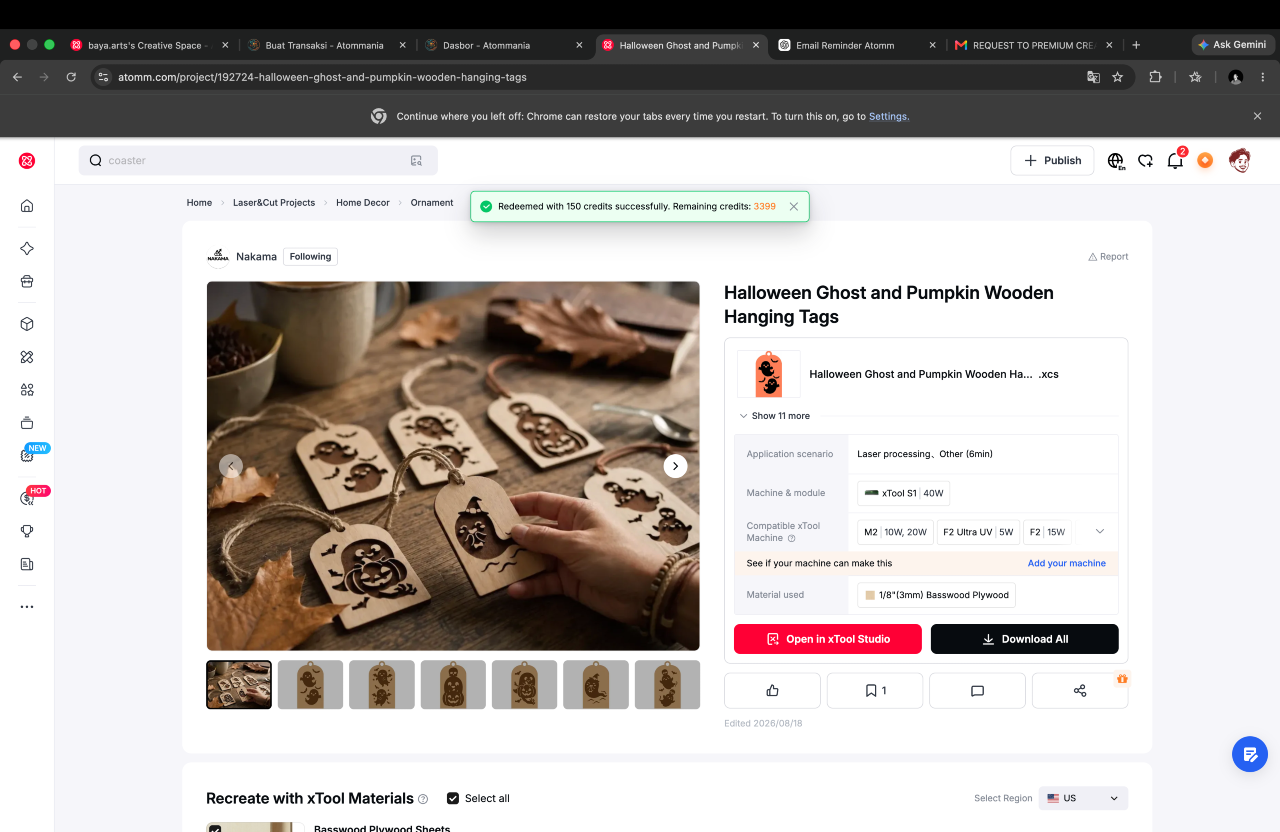The width and height of the screenshot is (1280, 832).
Task: Switch to Buat Transaksi - Atommania tab
Action: [x=326, y=45]
